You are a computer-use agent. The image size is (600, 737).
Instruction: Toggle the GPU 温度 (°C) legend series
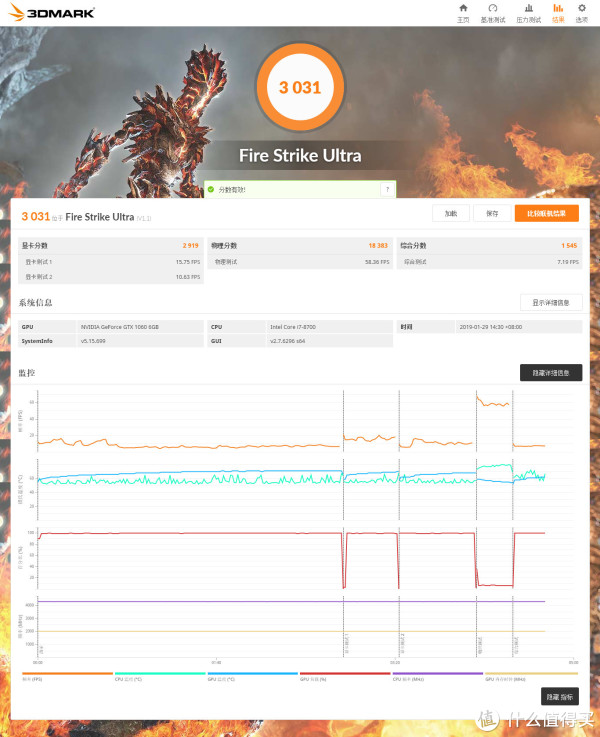tap(253, 676)
